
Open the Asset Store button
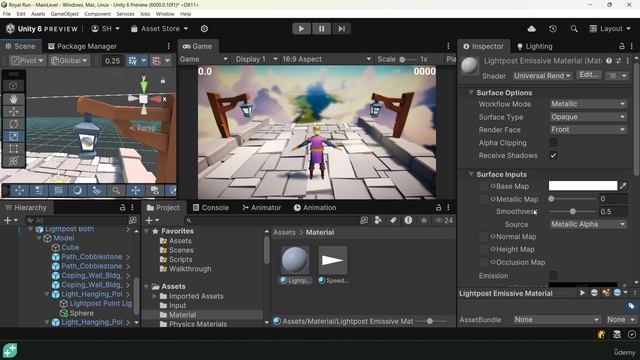159,29
